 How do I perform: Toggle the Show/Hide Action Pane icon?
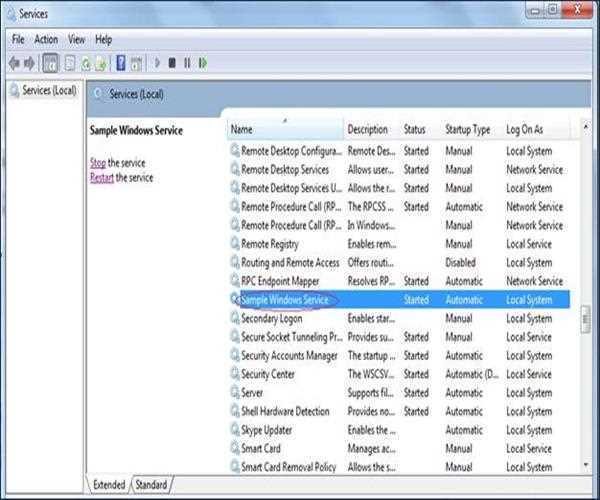[136, 64]
